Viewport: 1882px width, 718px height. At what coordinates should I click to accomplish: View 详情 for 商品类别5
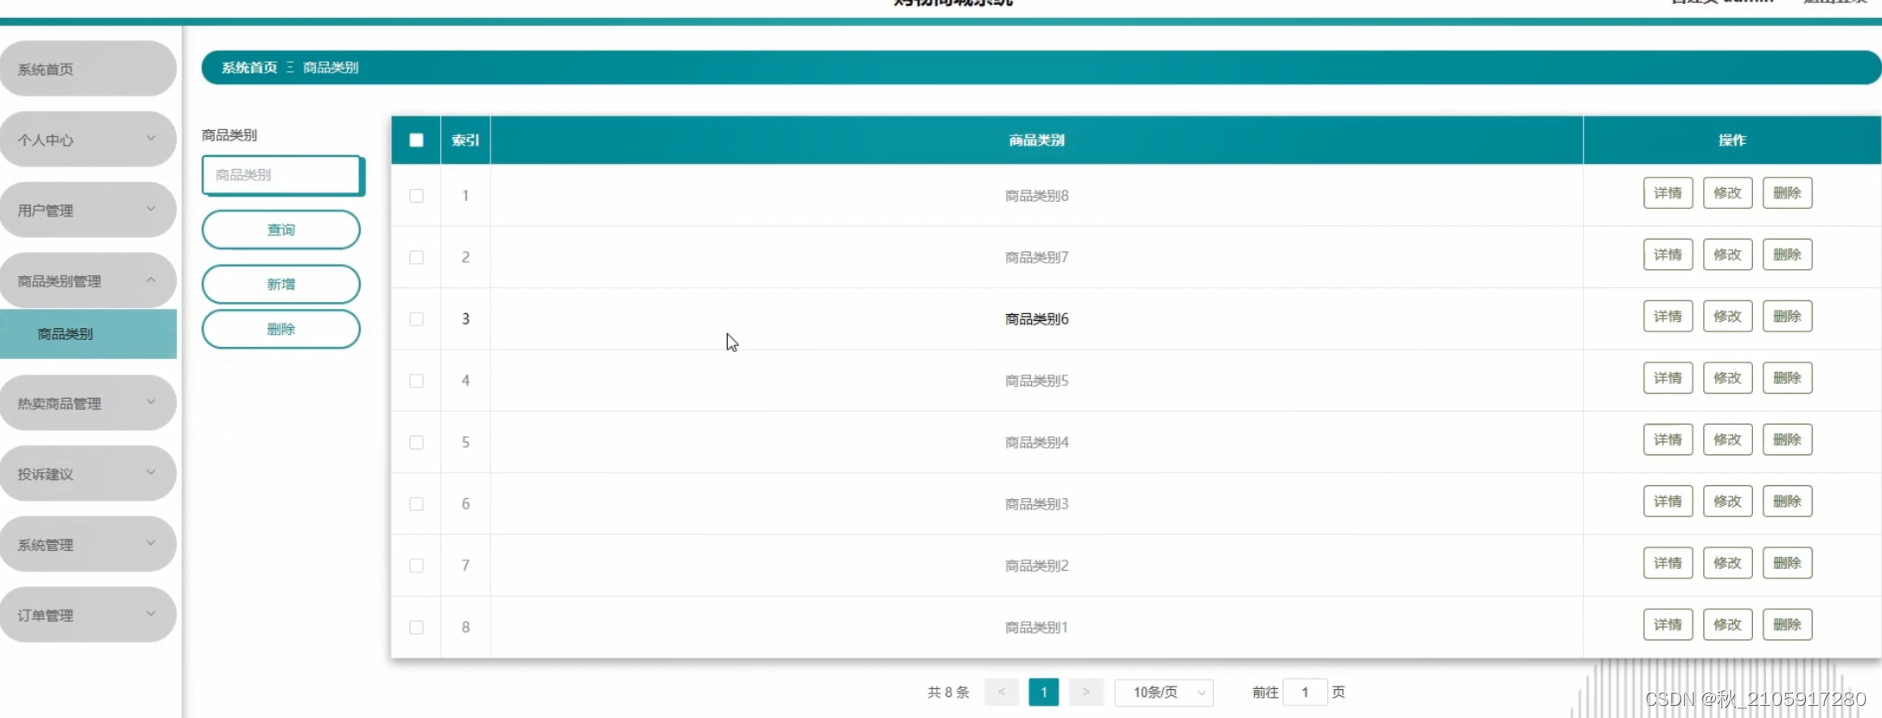[1668, 378]
